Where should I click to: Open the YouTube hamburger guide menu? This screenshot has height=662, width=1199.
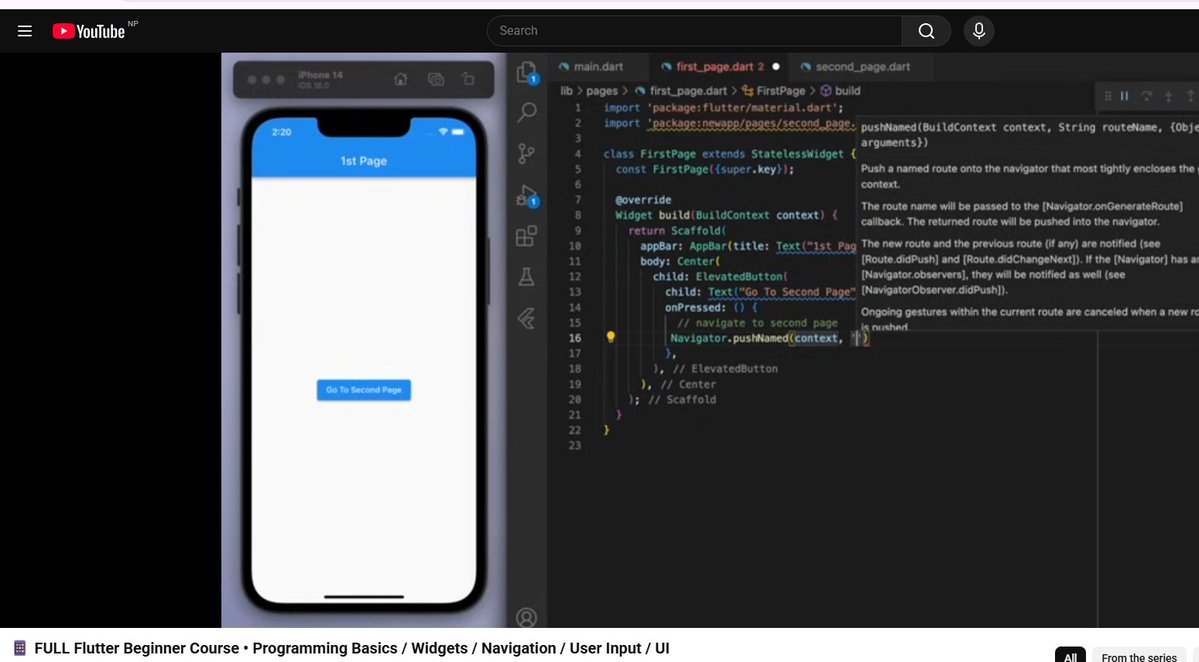(x=24, y=31)
